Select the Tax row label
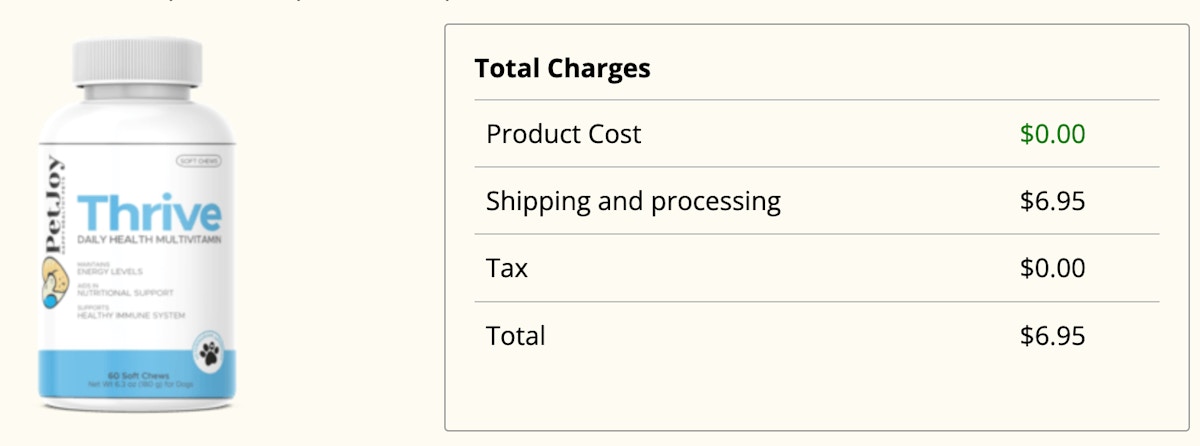Image resolution: width=1200 pixels, height=446 pixels. [x=507, y=268]
